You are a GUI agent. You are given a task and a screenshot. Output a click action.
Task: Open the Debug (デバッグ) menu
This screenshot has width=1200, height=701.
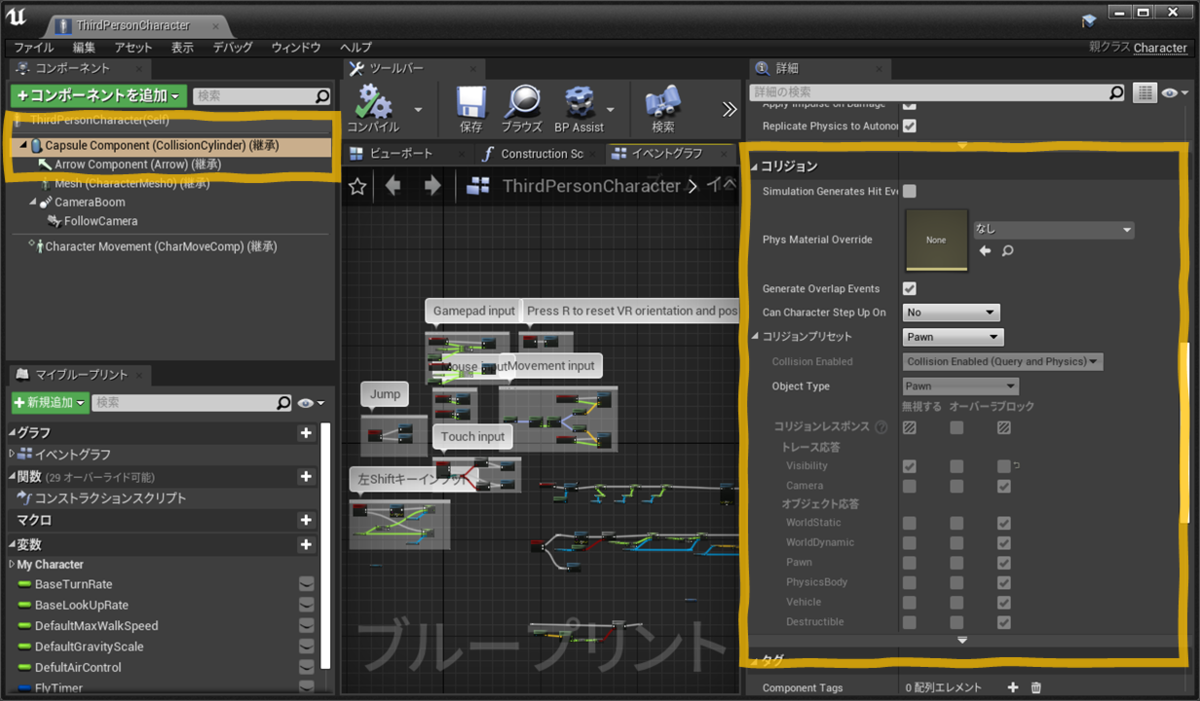click(x=233, y=47)
